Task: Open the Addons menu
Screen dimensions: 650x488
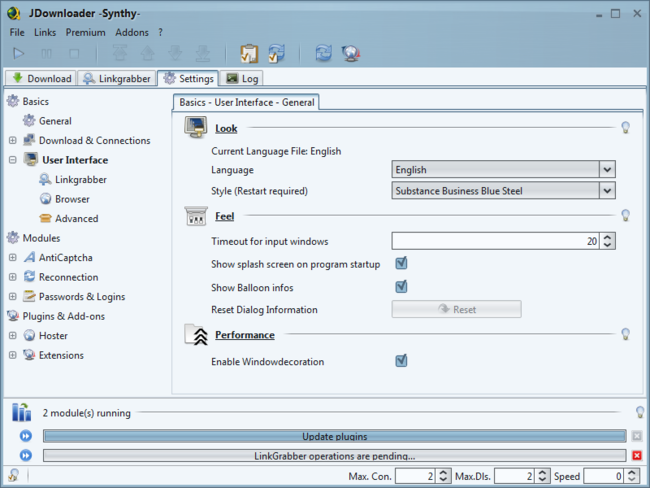Action: tap(132, 32)
